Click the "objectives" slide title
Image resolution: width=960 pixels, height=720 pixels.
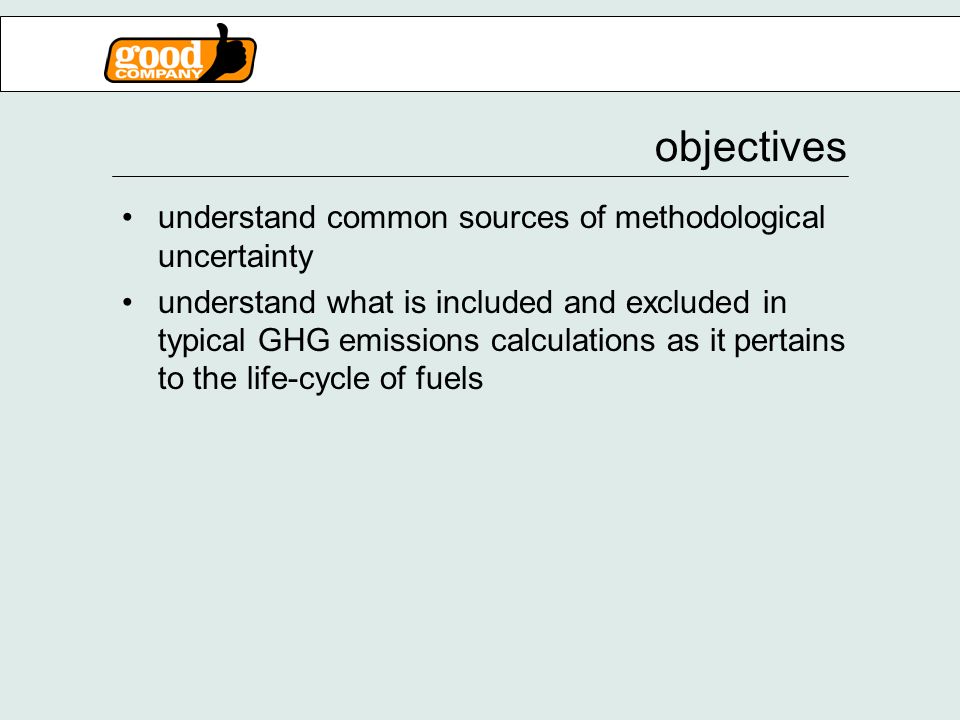click(x=751, y=149)
